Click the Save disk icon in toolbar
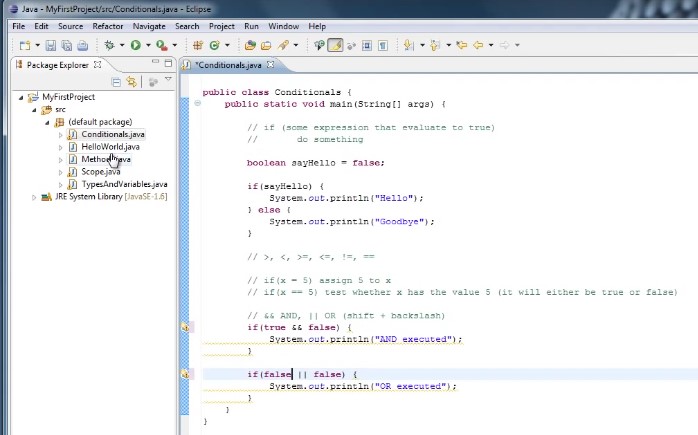This screenshot has height=435, width=698. pos(51,45)
